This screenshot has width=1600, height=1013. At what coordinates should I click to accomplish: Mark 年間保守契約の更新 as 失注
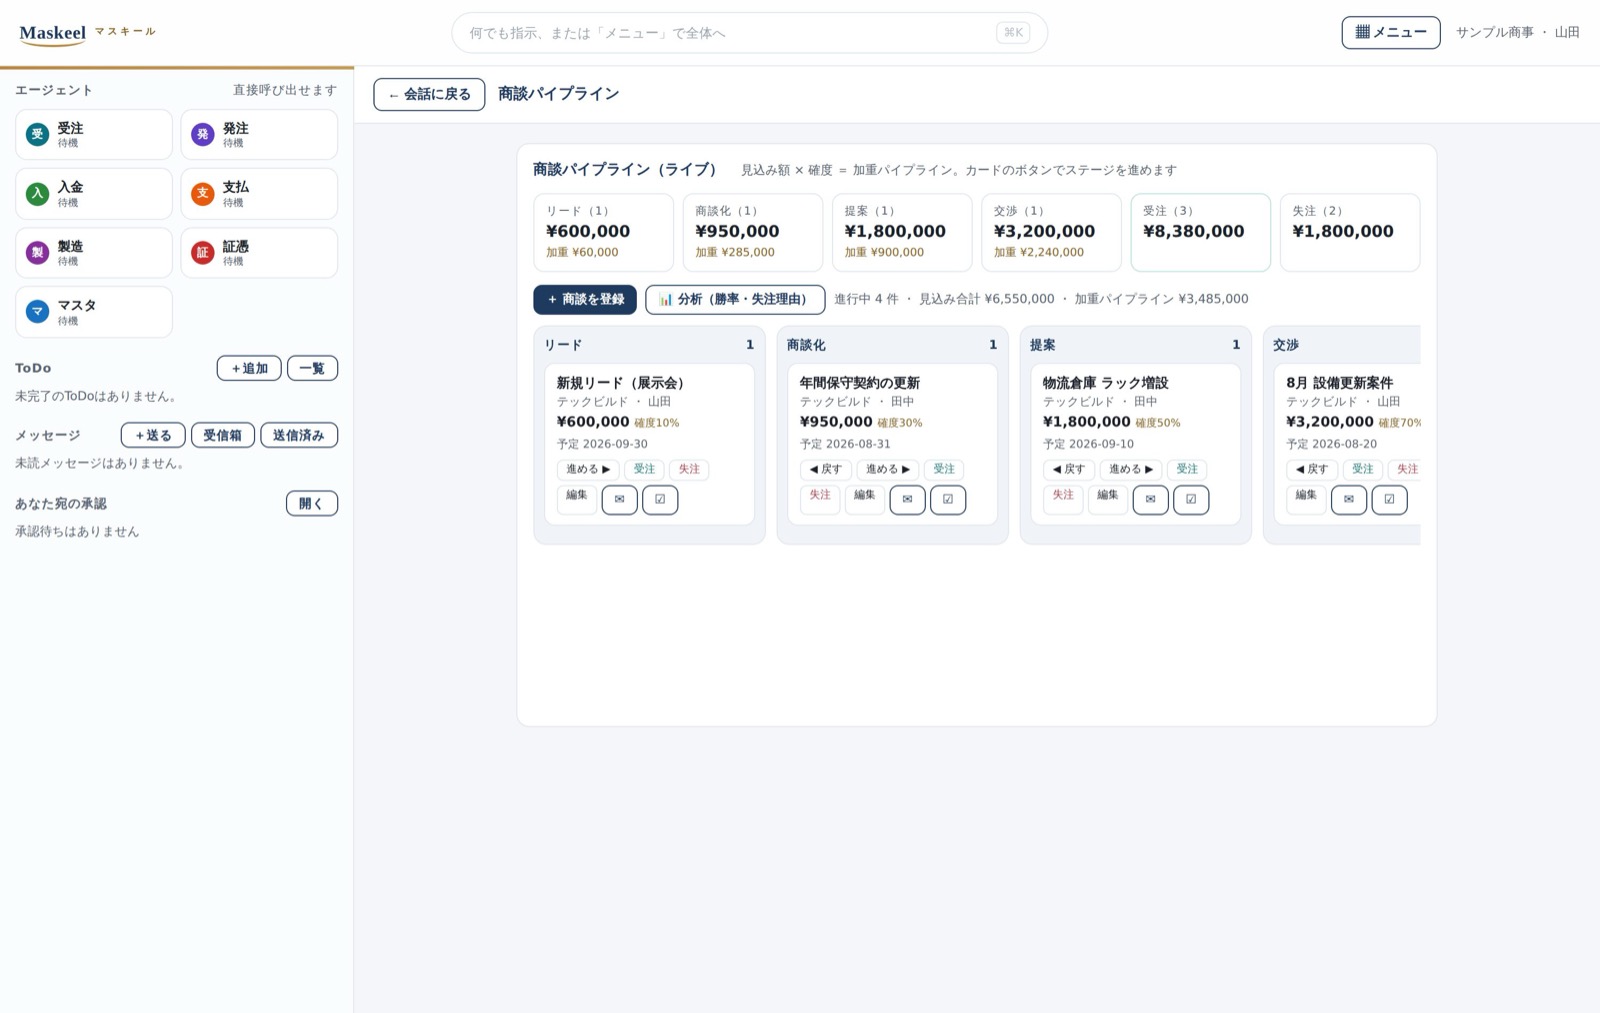coord(820,498)
